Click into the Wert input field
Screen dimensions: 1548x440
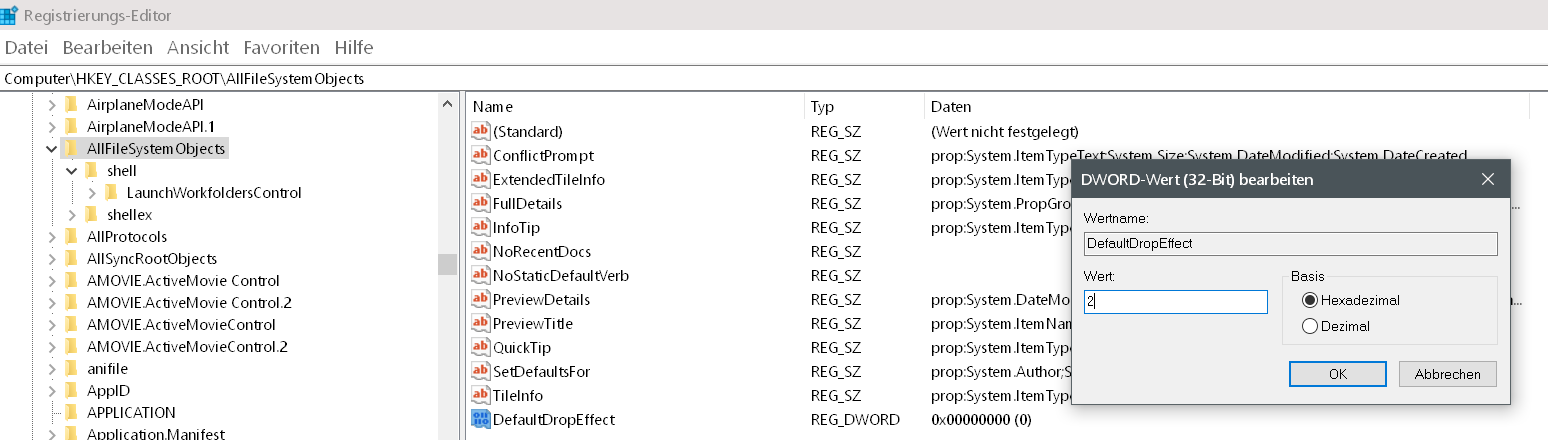coord(1175,301)
